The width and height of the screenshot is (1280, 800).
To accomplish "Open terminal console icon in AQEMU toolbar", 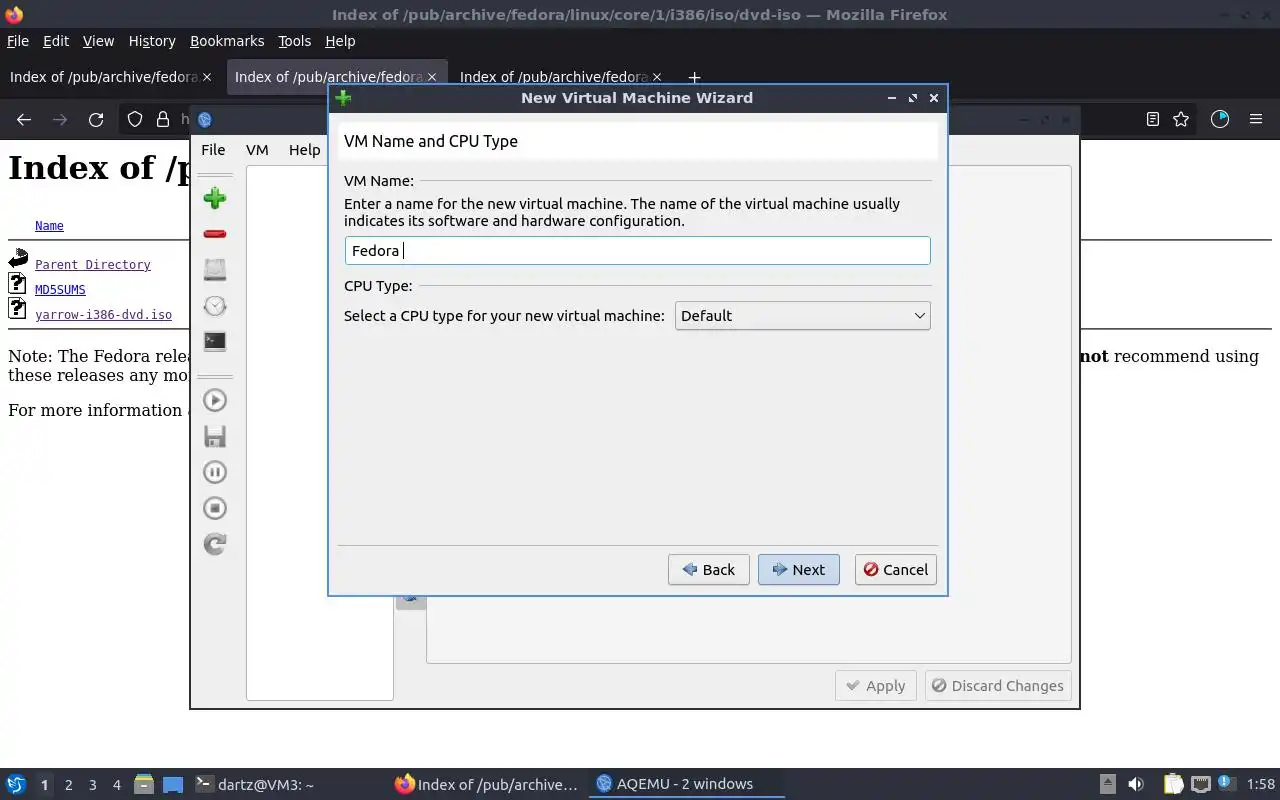I will pos(214,341).
